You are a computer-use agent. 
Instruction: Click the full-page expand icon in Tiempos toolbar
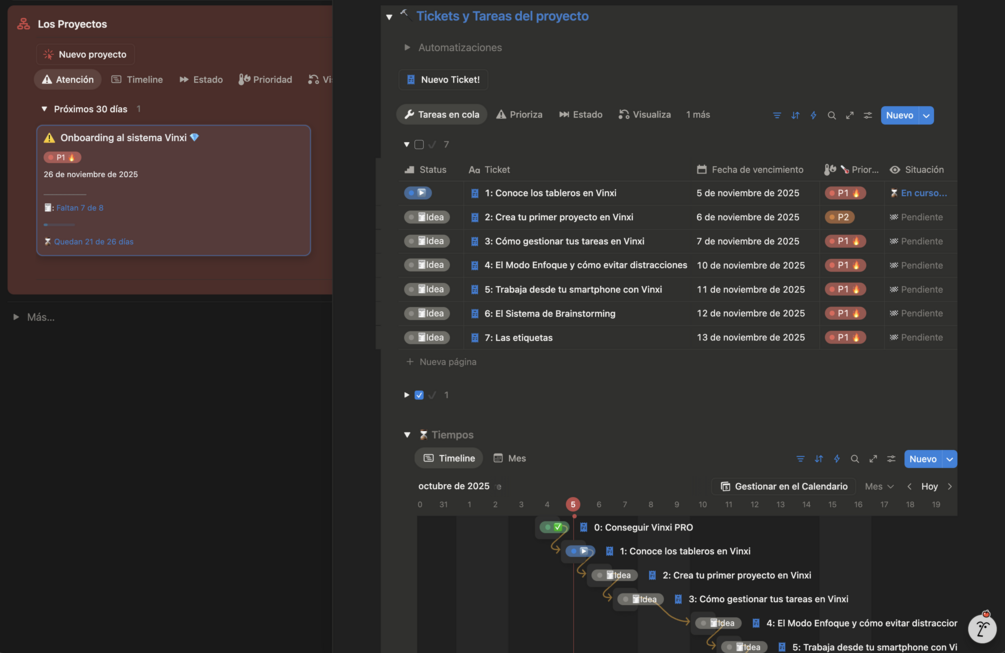pos(873,459)
